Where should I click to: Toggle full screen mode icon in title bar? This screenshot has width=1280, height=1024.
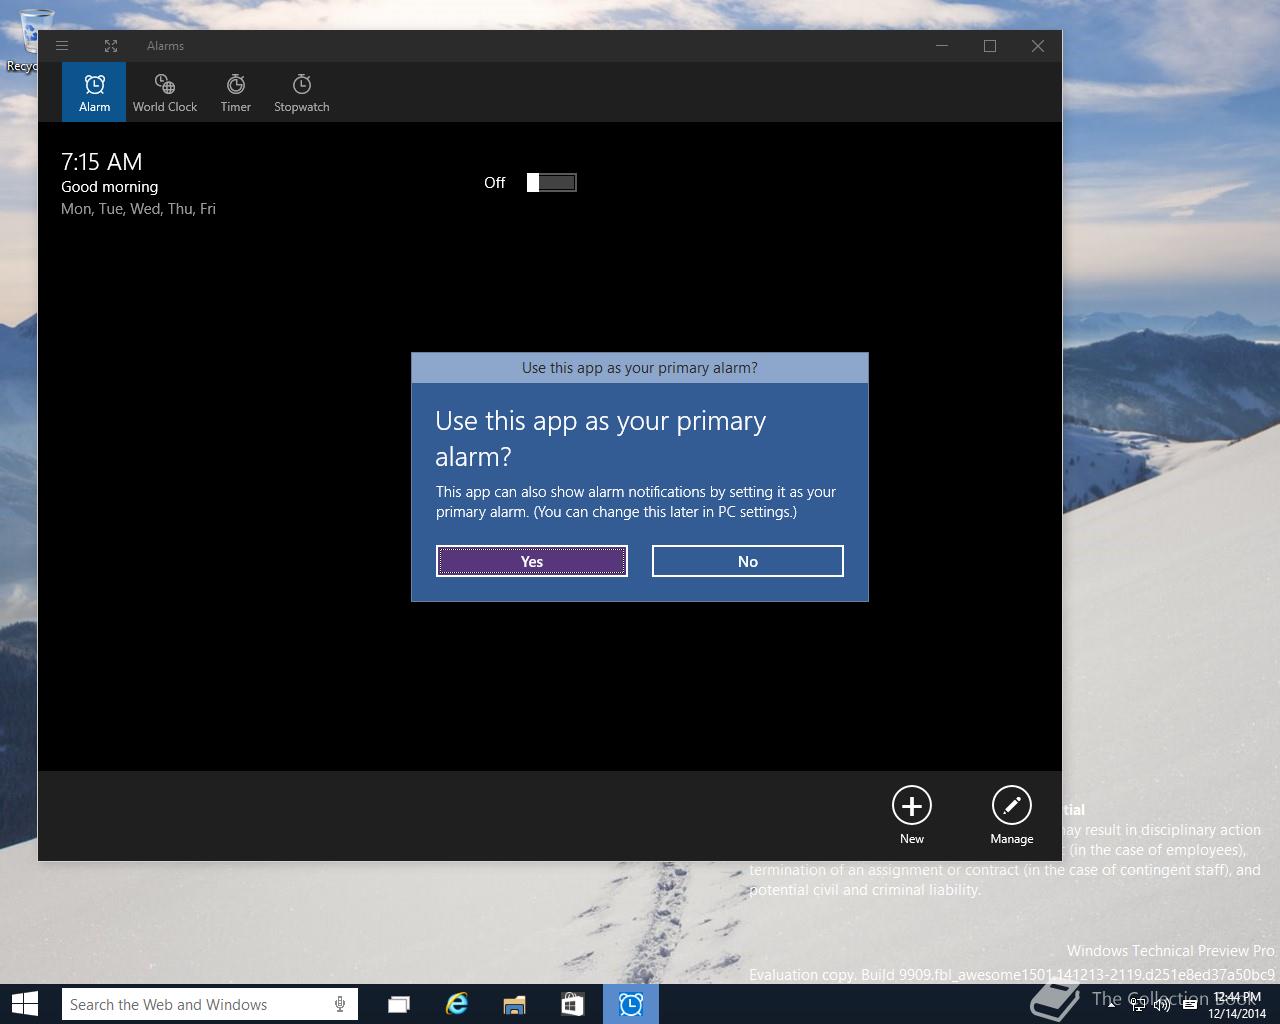tap(111, 46)
